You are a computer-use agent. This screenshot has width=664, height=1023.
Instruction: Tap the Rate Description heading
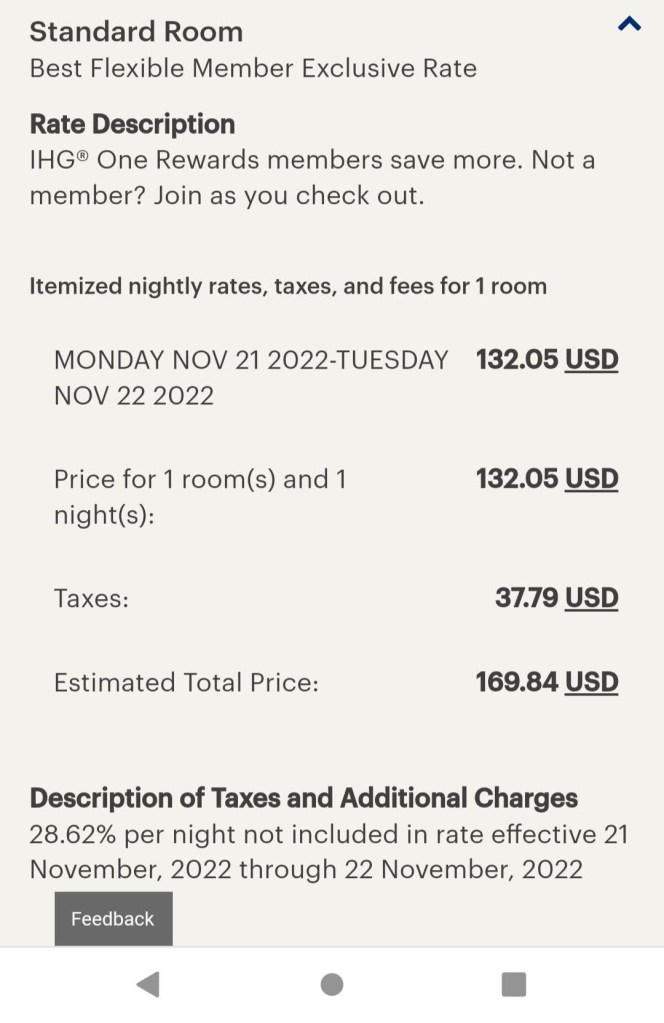[132, 124]
